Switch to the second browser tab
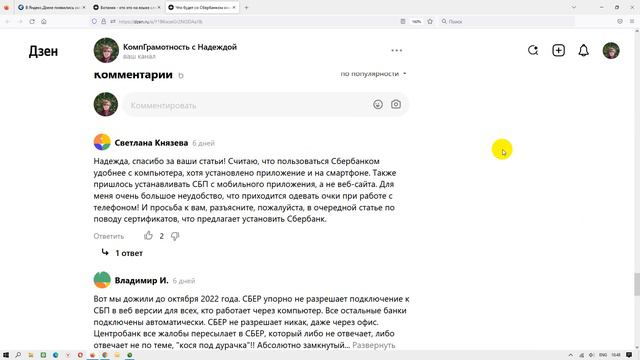The width and height of the screenshot is (640, 360). pos(126,7)
